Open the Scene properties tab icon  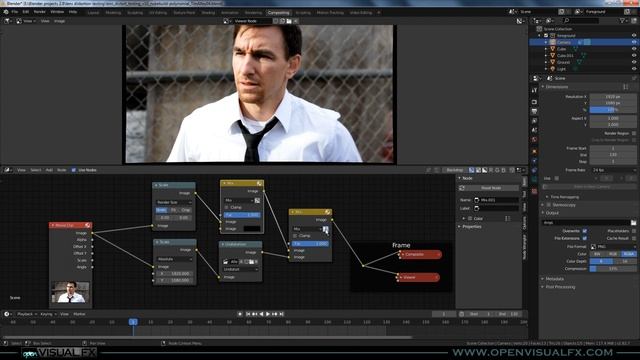[x=534, y=130]
